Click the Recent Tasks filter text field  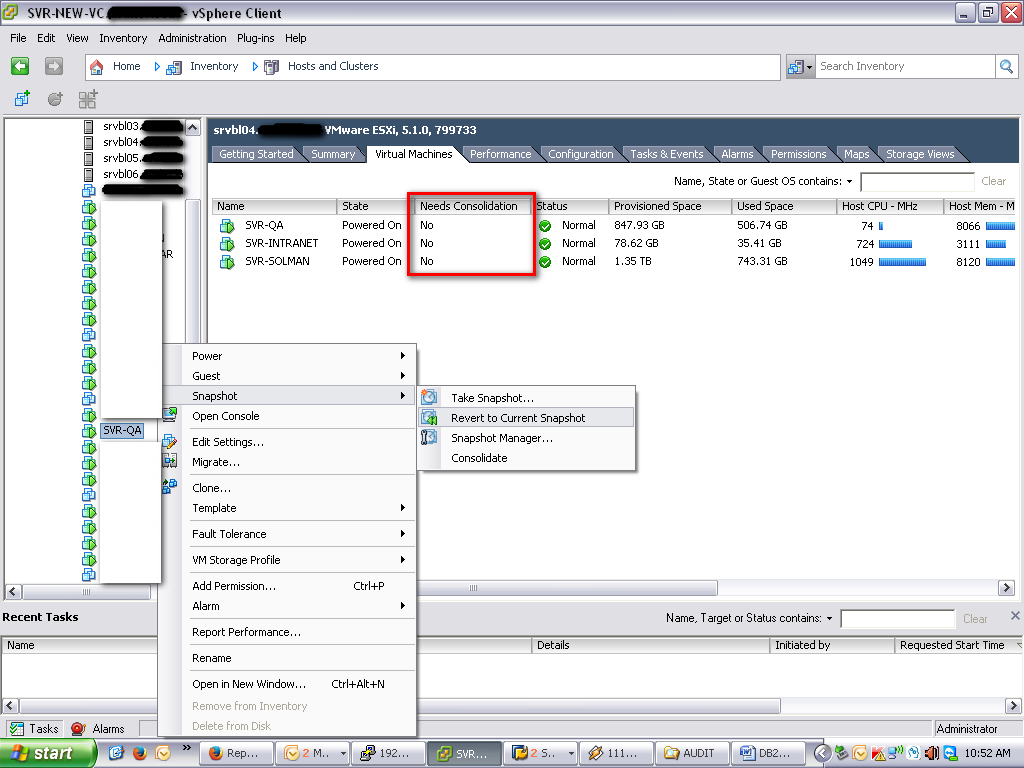coord(897,618)
